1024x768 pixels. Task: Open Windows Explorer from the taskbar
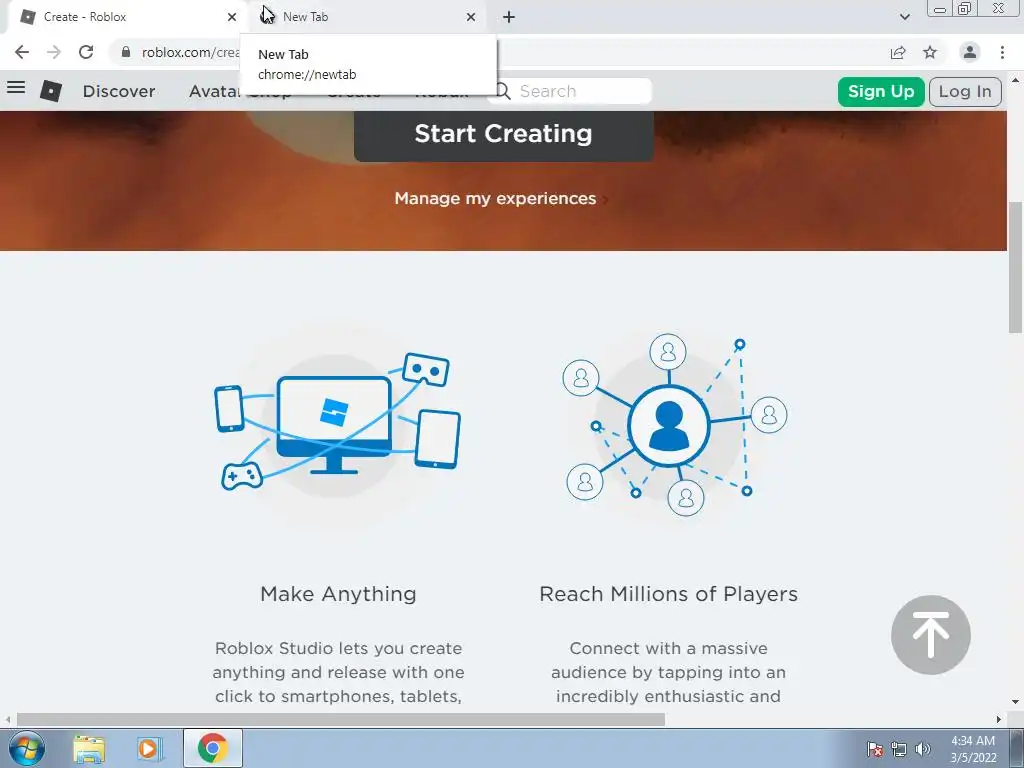click(x=89, y=748)
